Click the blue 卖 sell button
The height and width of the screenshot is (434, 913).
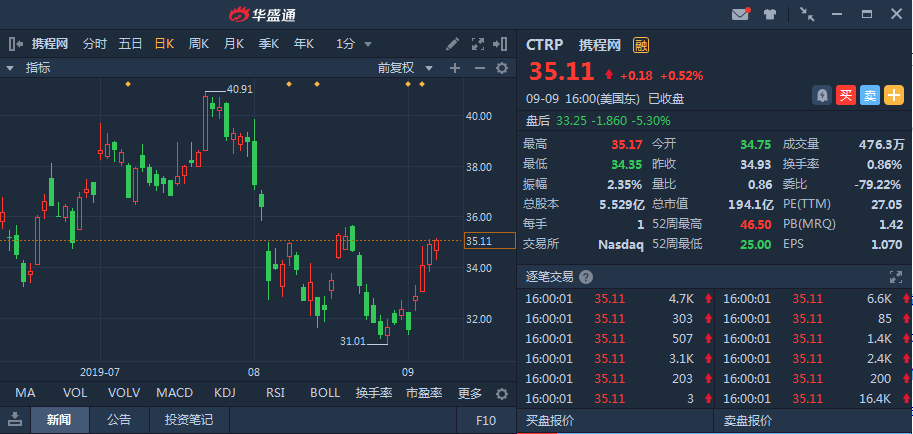tap(870, 95)
